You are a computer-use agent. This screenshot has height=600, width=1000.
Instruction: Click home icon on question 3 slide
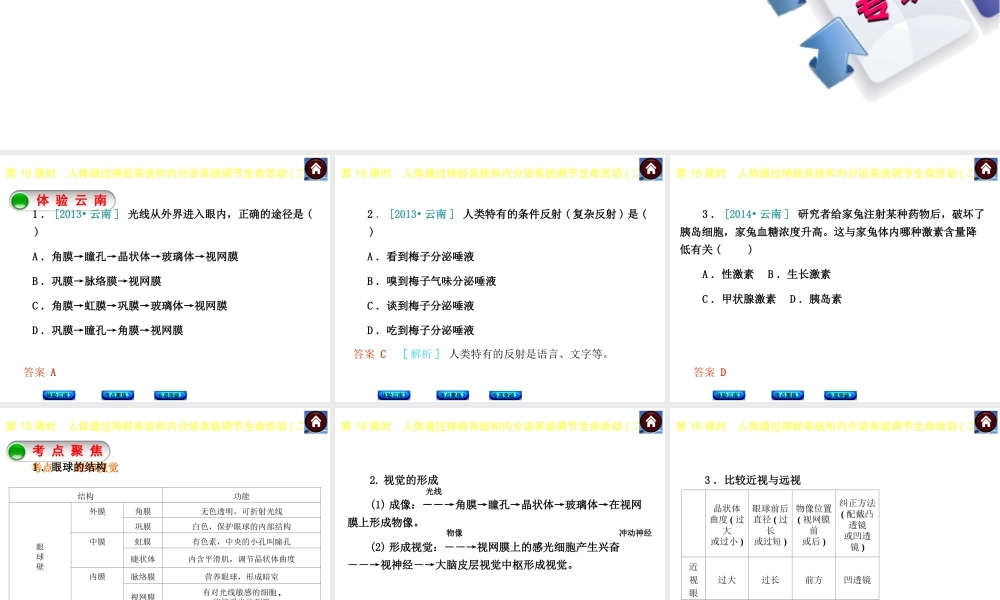[x=985, y=168]
